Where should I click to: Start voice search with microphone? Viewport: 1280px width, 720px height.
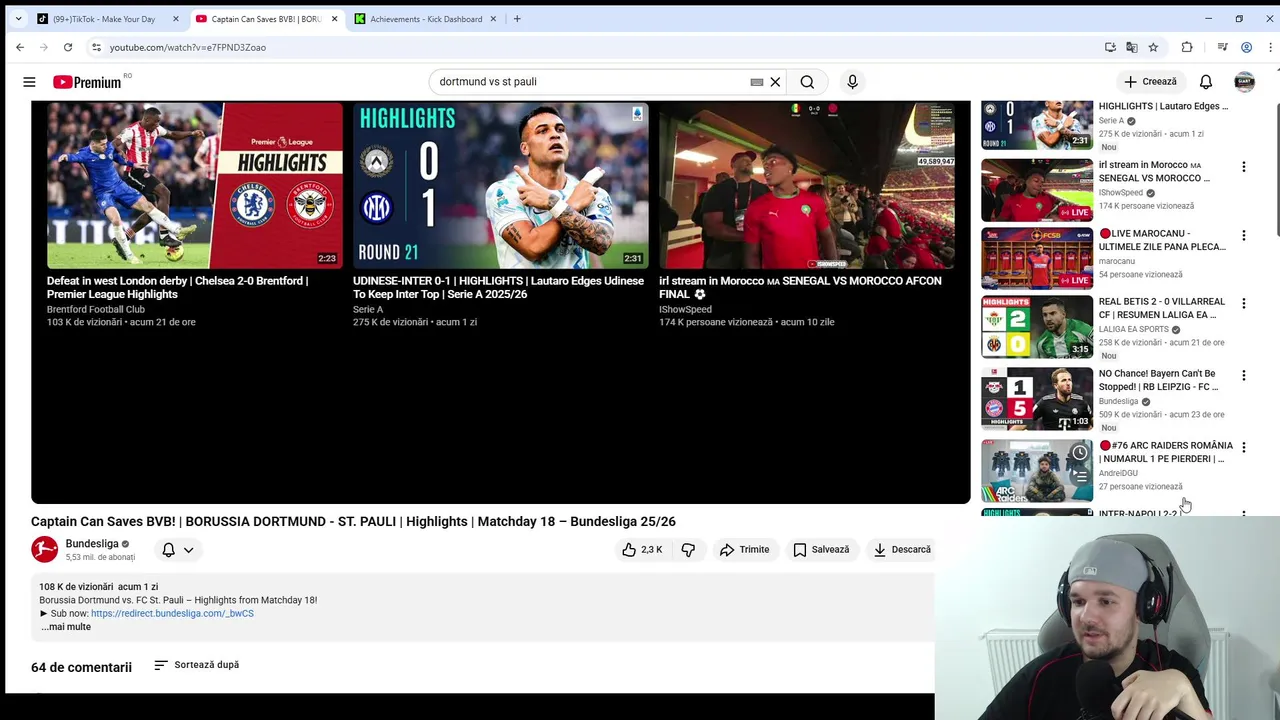click(x=852, y=82)
